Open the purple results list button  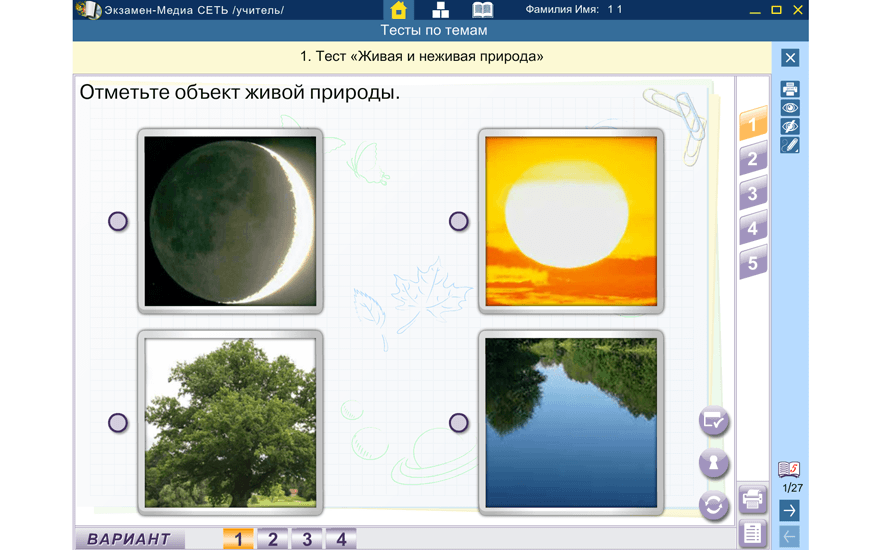(753, 533)
